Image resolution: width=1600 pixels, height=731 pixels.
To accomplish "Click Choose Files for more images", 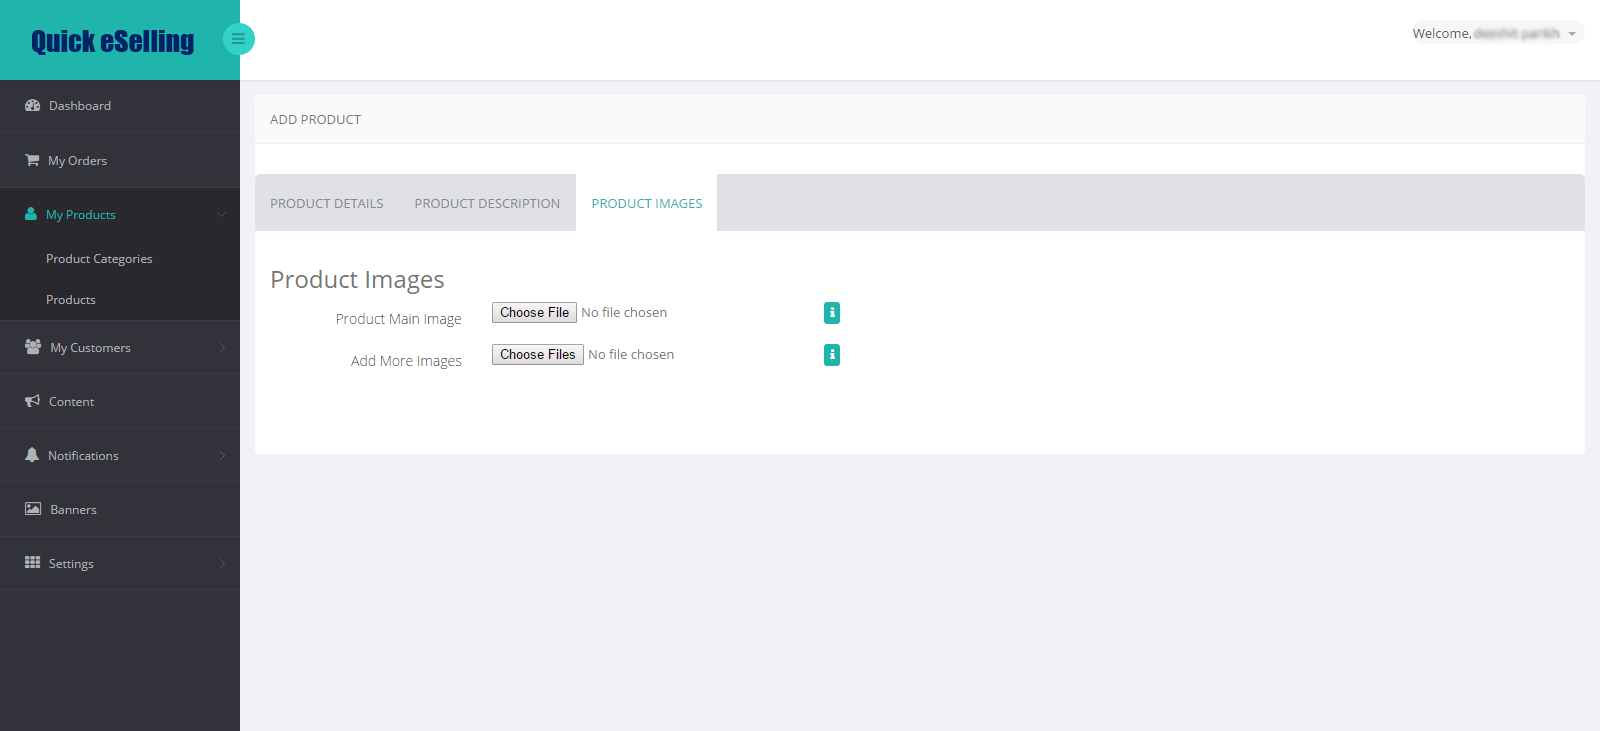I will (x=538, y=355).
